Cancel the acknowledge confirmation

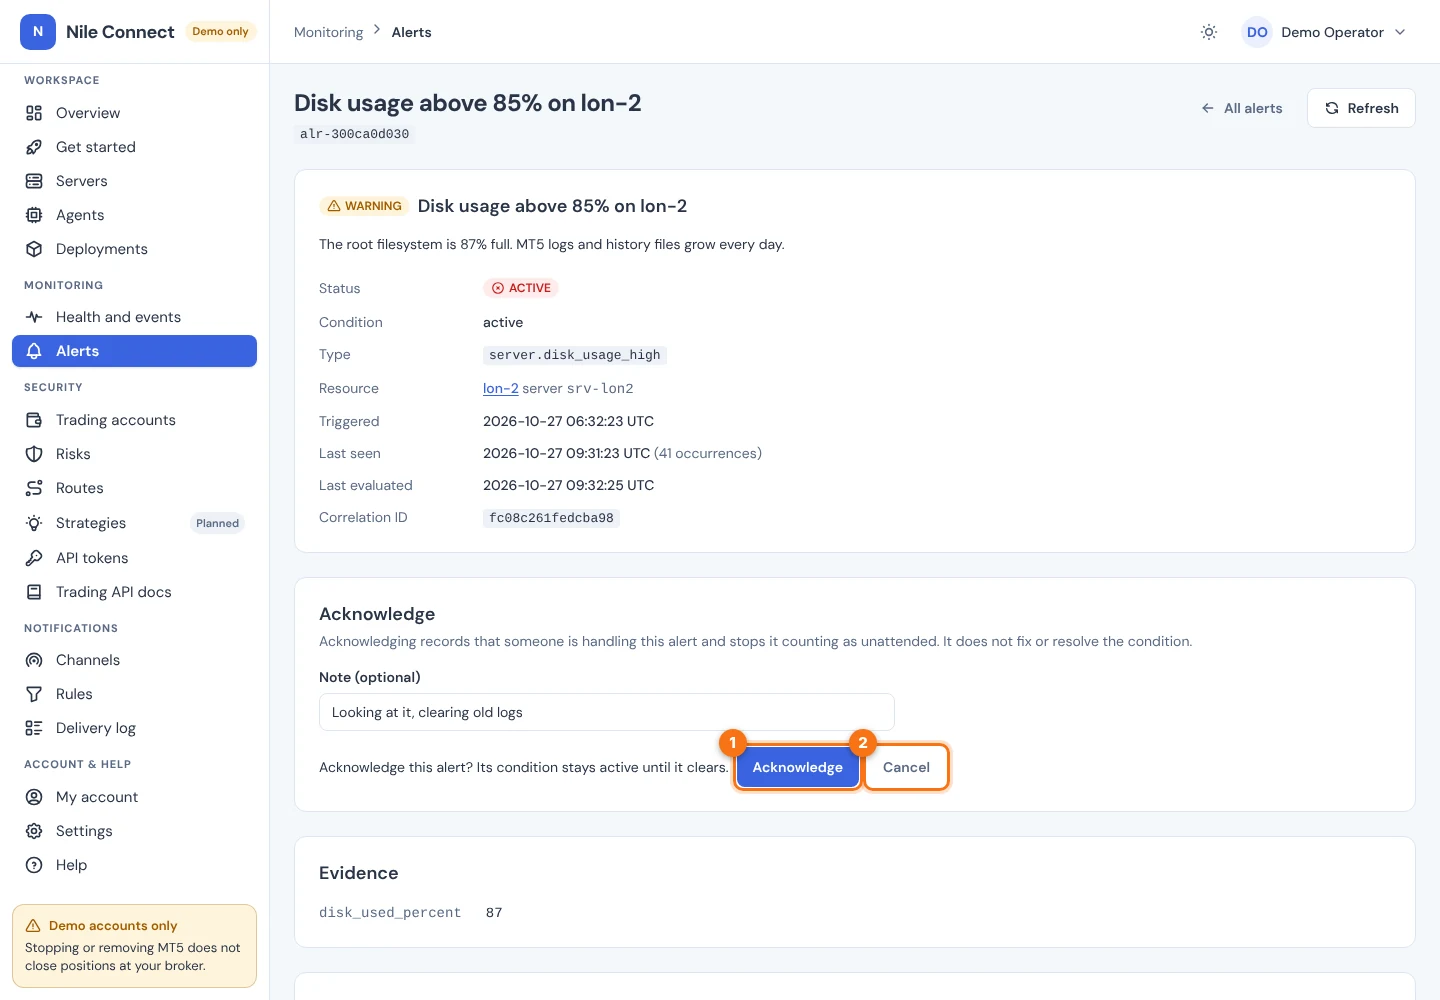[906, 767]
